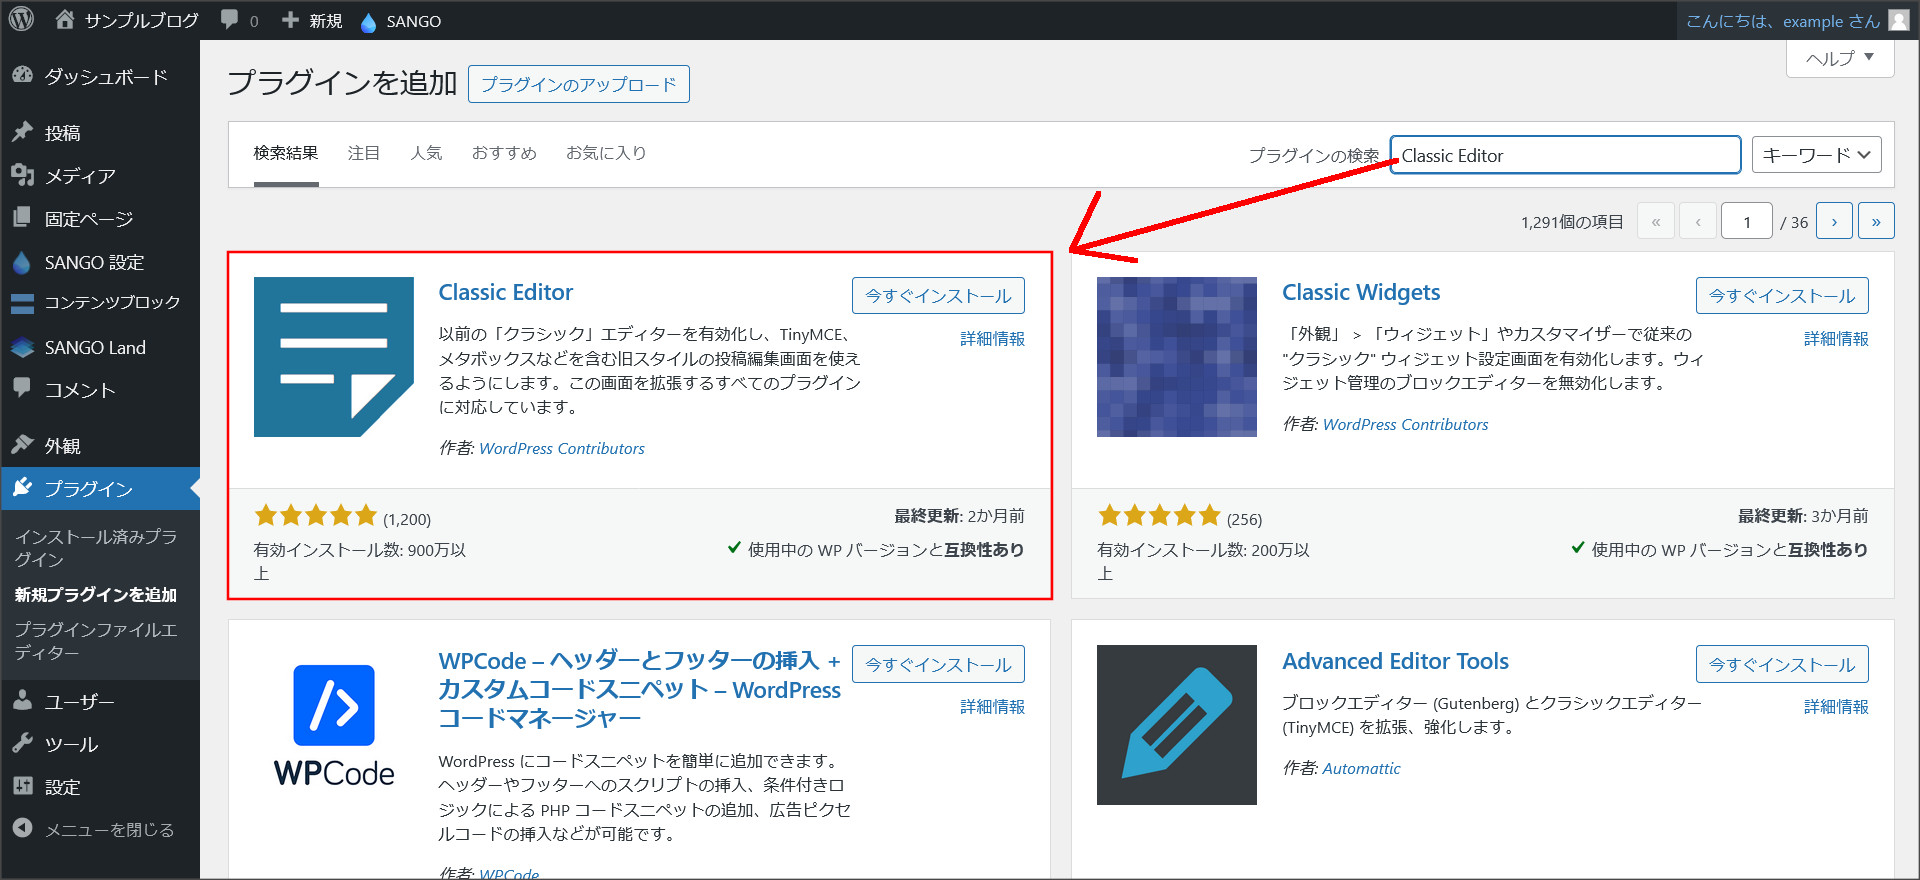The width and height of the screenshot is (1920, 880).
Task: Click the user avatar in top bar
Action: (x=1898, y=21)
